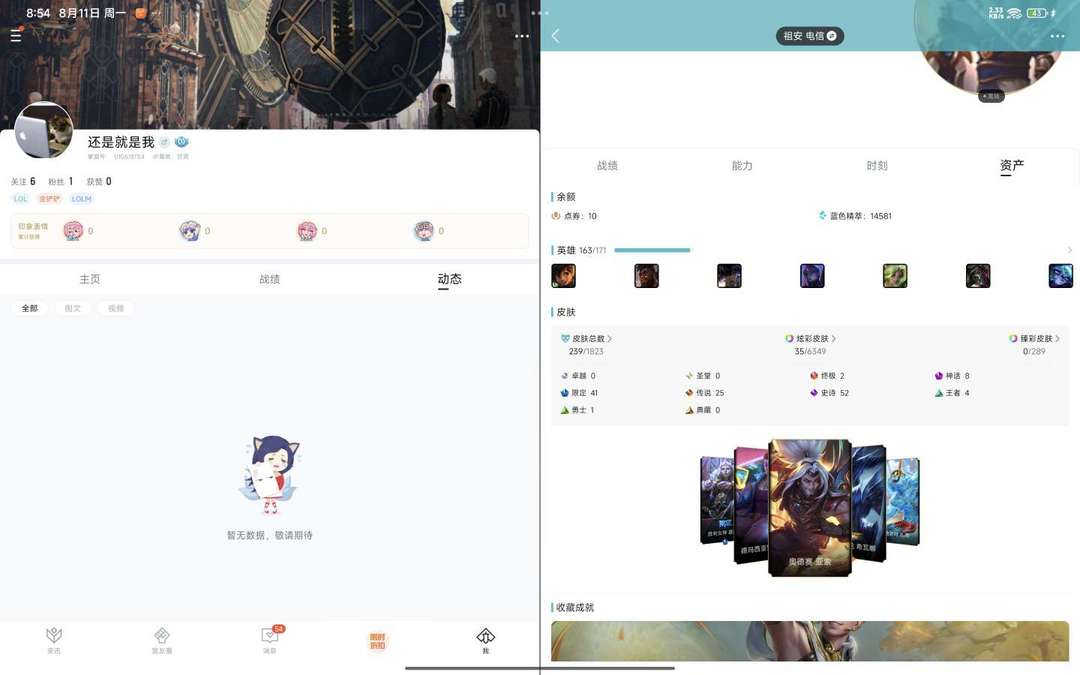Open the right pane's three-dot menu
1080x675 pixels.
[1057, 36]
